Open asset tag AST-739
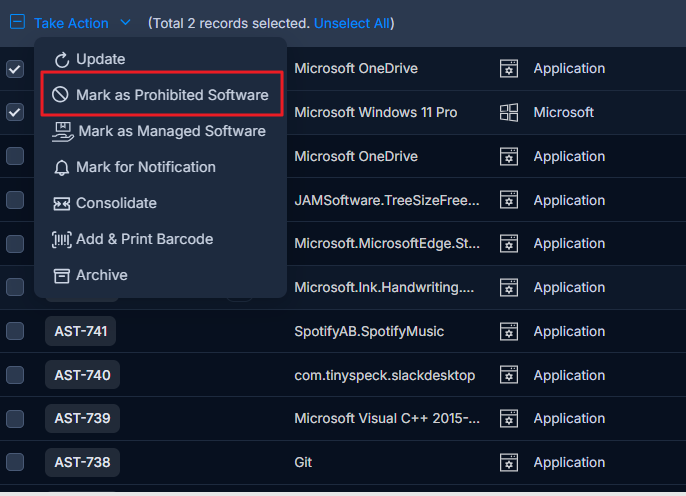Viewport: 686px width, 496px height. tap(82, 418)
